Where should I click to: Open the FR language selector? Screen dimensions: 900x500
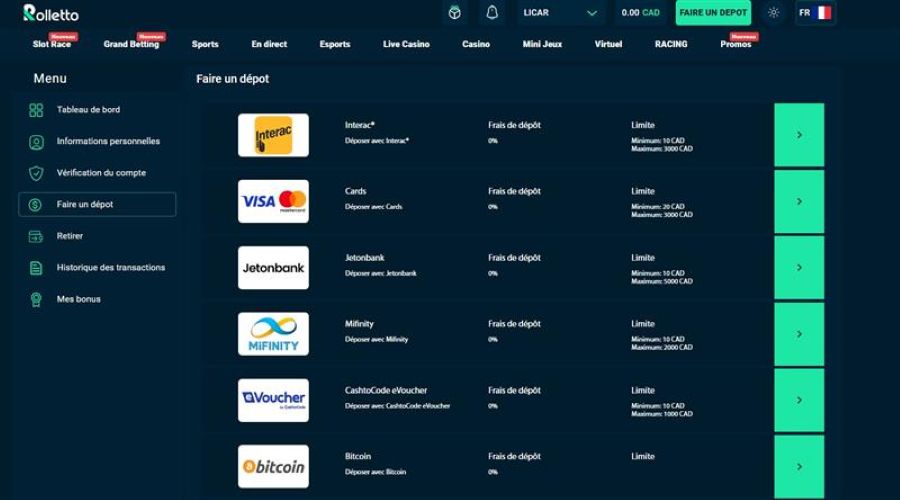tap(814, 13)
